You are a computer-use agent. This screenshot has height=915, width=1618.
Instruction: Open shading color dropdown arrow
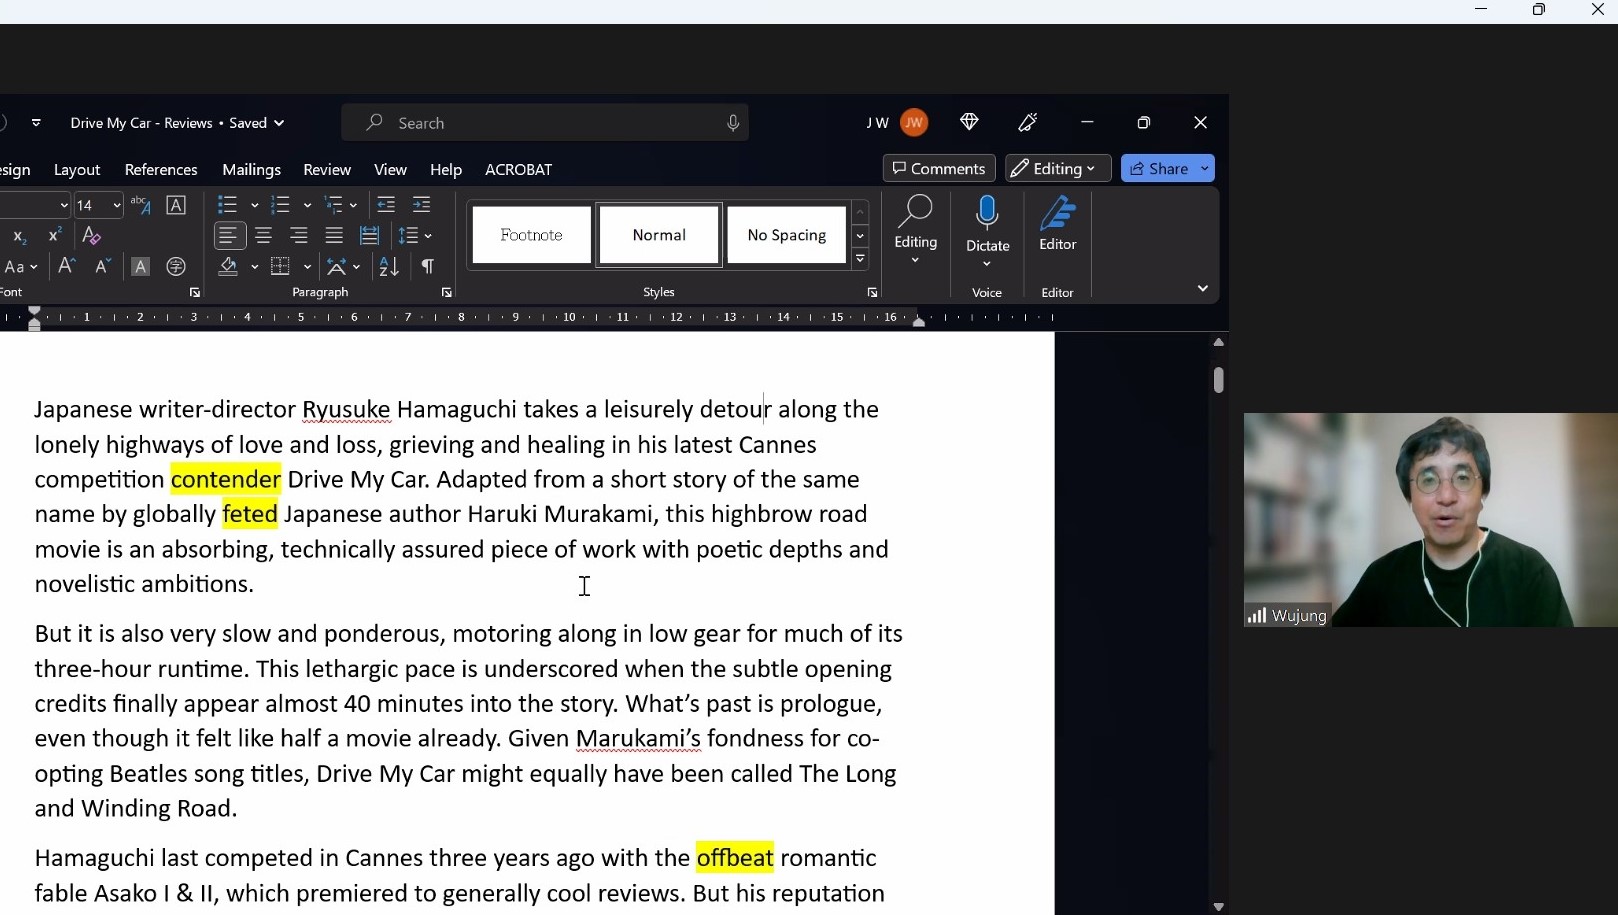click(254, 267)
